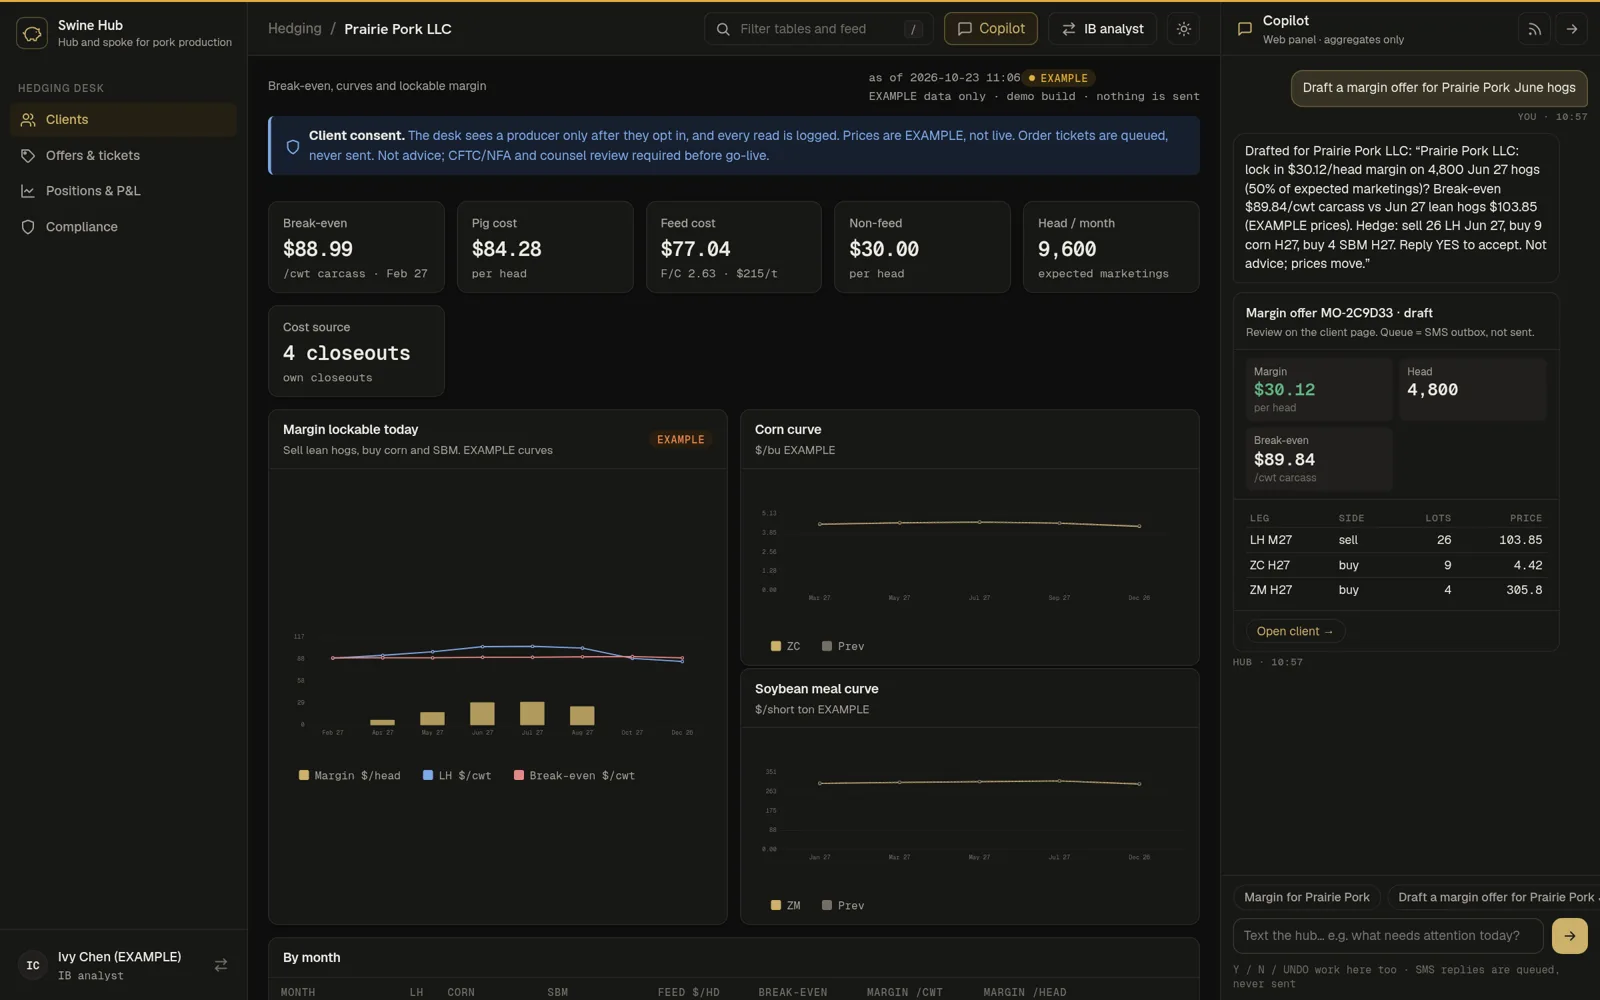Screen dimensions: 1600x1000
Task: Pick the Draft a margin offer suggestion chip
Action: [x=1494, y=897]
